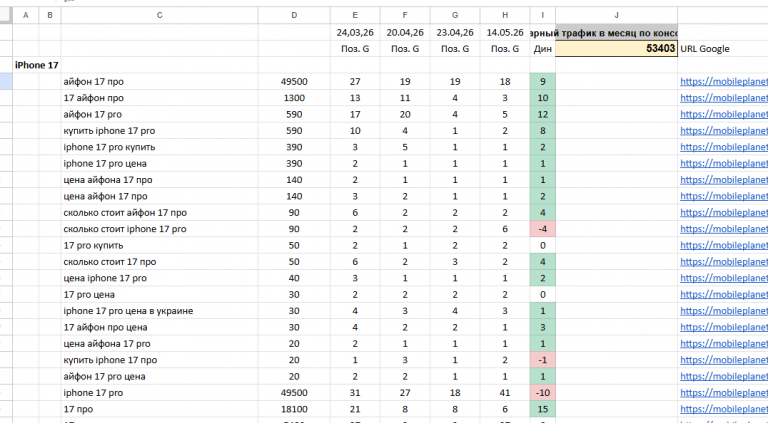
Task: Click the green dynamics cell 15
Action: [543, 409]
